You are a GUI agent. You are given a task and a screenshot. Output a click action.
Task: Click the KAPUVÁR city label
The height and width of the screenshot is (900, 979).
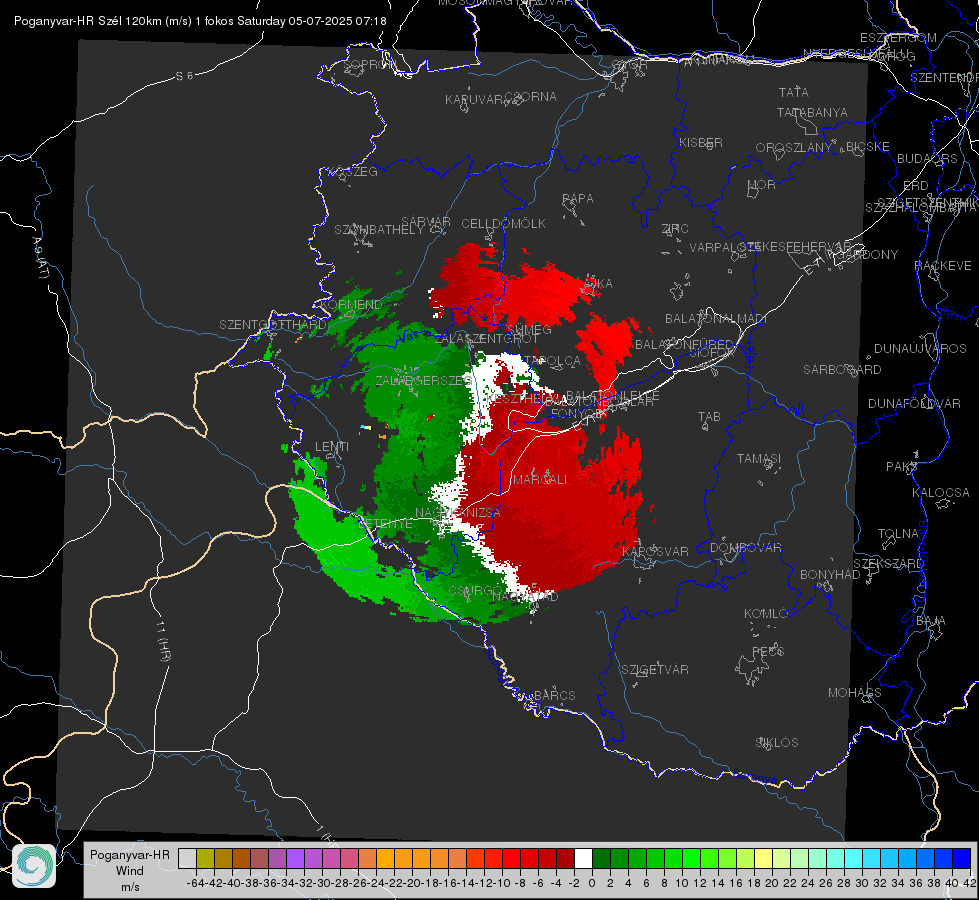pyautogui.click(x=474, y=100)
